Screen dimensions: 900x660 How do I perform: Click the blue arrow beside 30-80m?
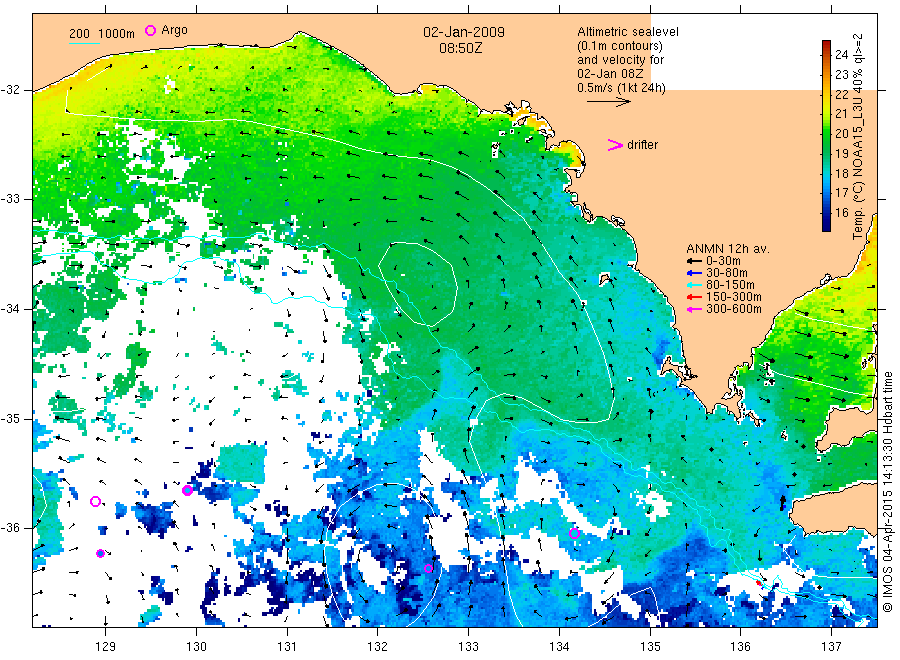(695, 273)
